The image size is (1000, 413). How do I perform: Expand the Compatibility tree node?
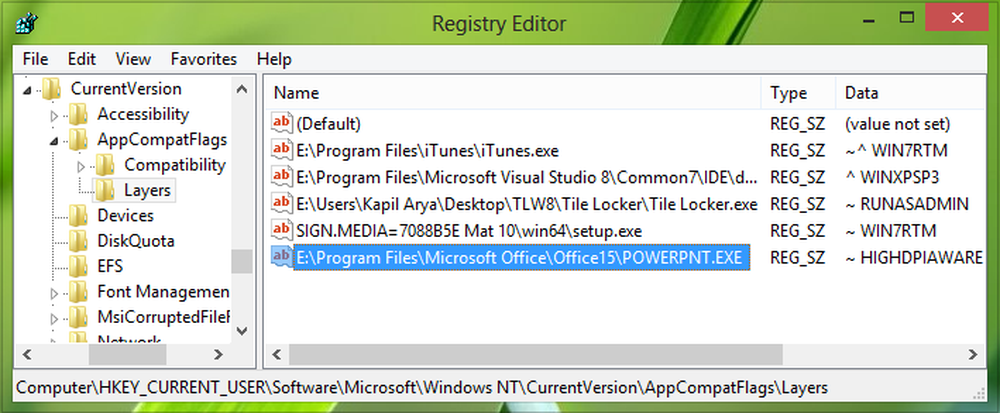[82, 165]
